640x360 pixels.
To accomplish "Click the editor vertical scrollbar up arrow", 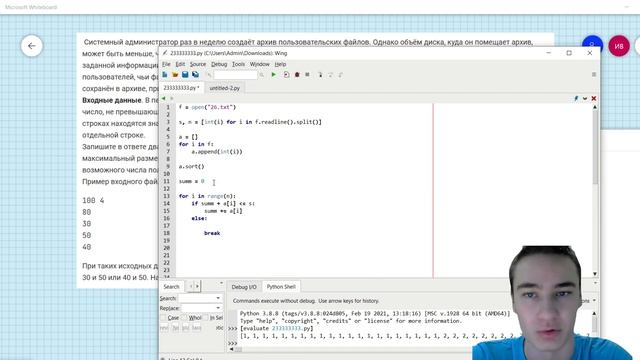I will click(595, 107).
